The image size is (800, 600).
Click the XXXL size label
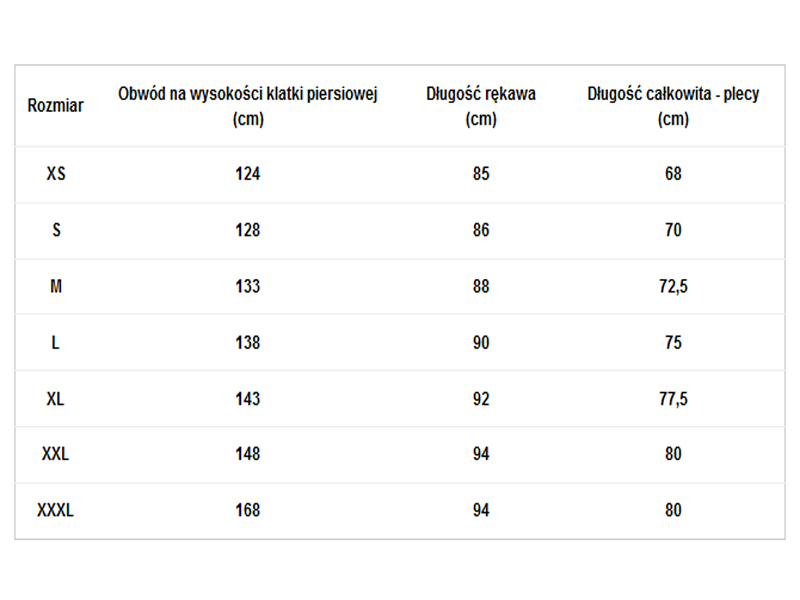point(56,510)
